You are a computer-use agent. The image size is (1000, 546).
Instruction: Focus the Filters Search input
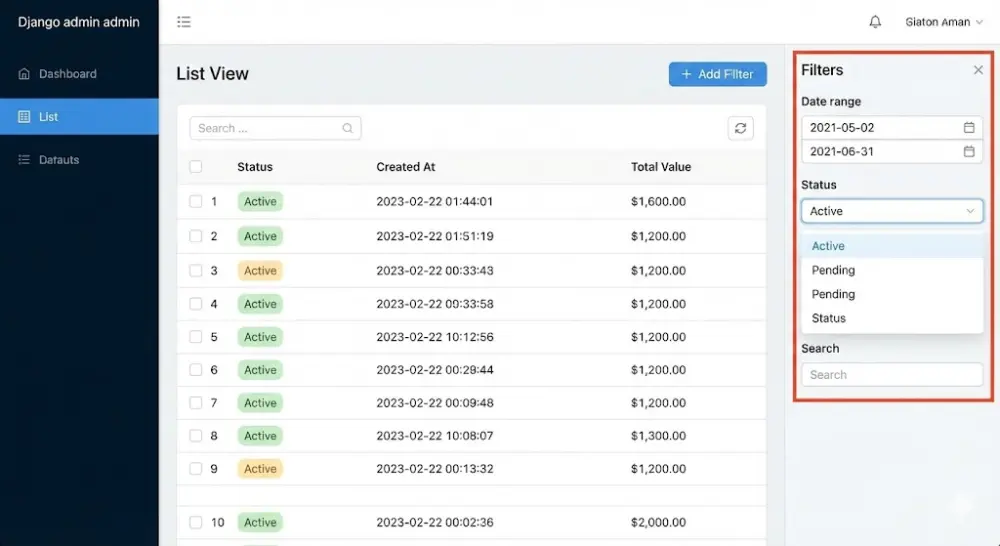892,374
